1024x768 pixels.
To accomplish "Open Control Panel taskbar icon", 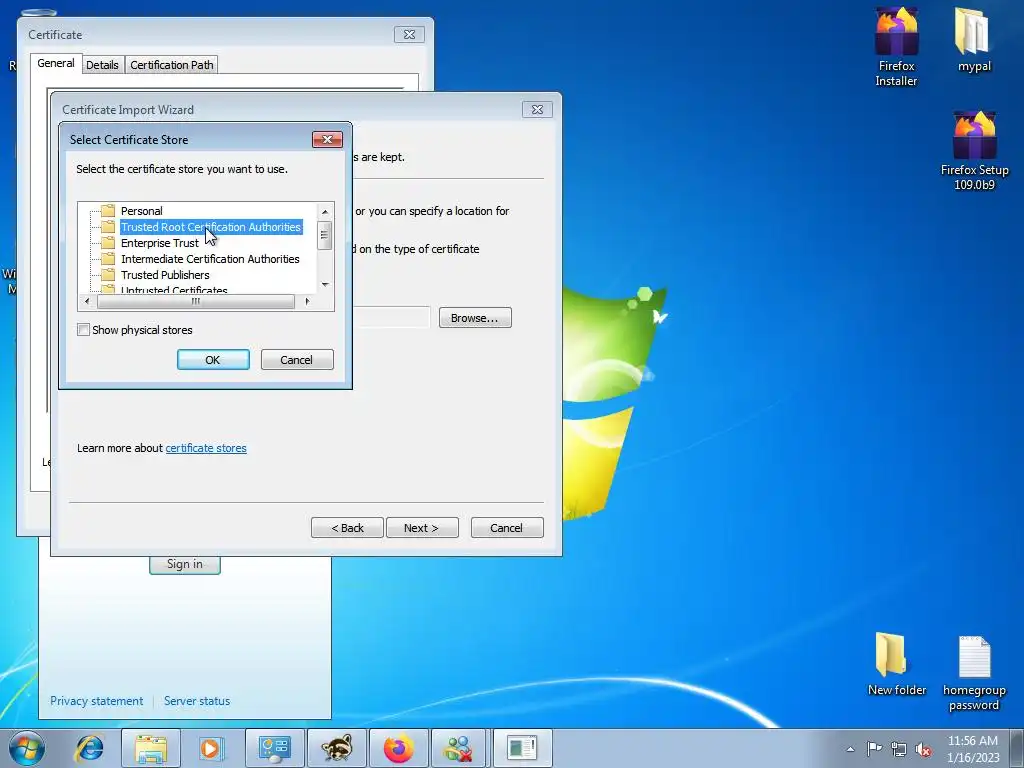I will tap(274, 748).
